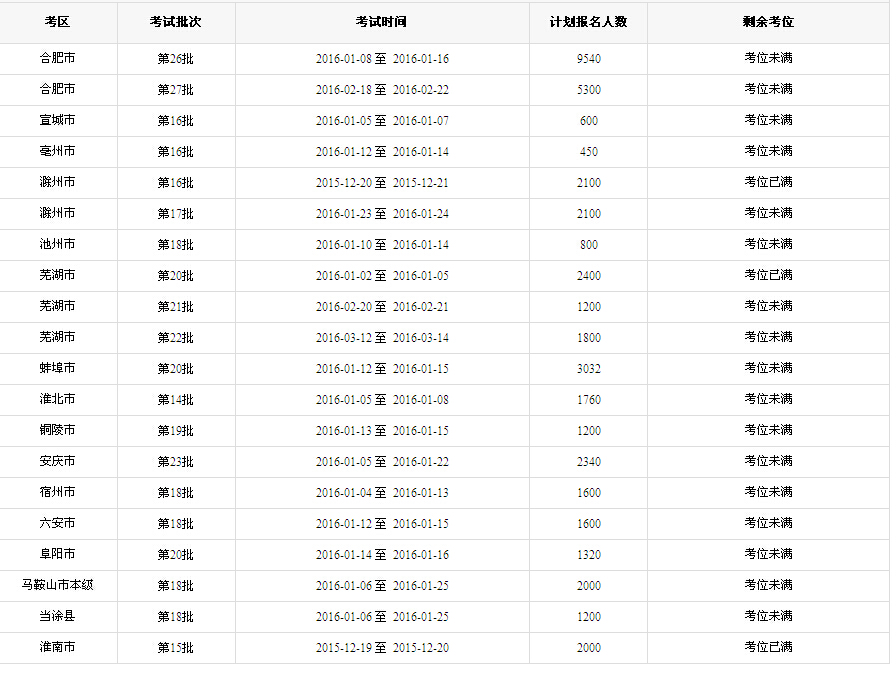The height and width of the screenshot is (673, 896).
Task: Click the 9540 planned count cell
Action: tap(589, 59)
